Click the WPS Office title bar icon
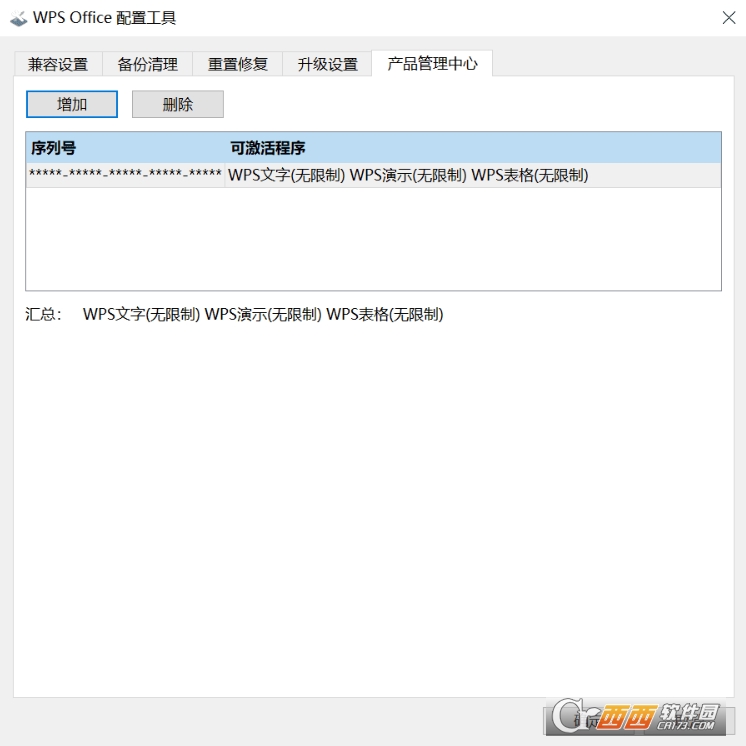This screenshot has width=746, height=746. pyautogui.click(x=18, y=18)
